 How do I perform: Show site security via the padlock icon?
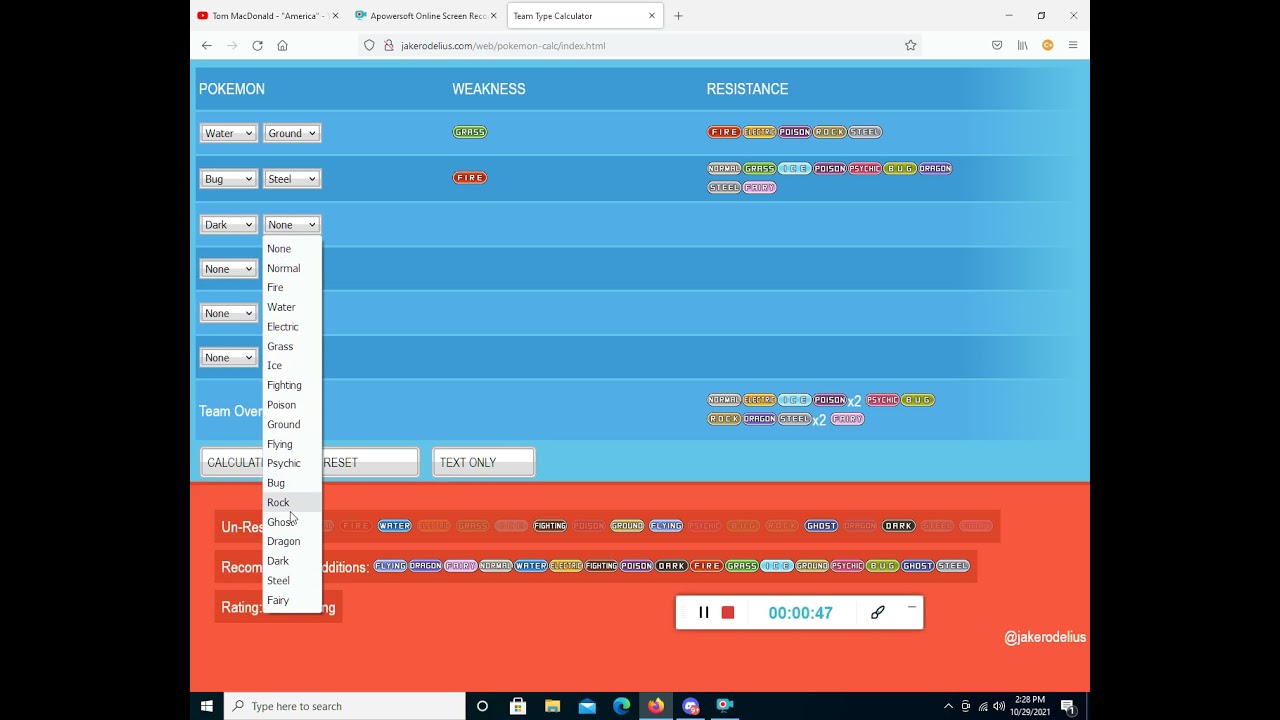(x=389, y=45)
